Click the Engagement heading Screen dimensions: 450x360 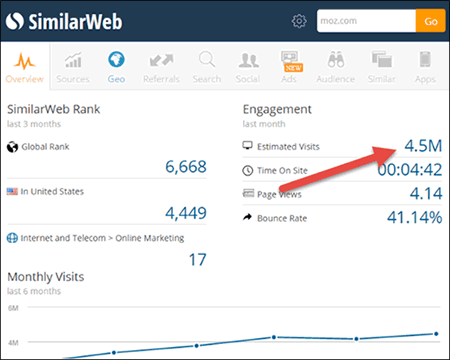click(277, 110)
